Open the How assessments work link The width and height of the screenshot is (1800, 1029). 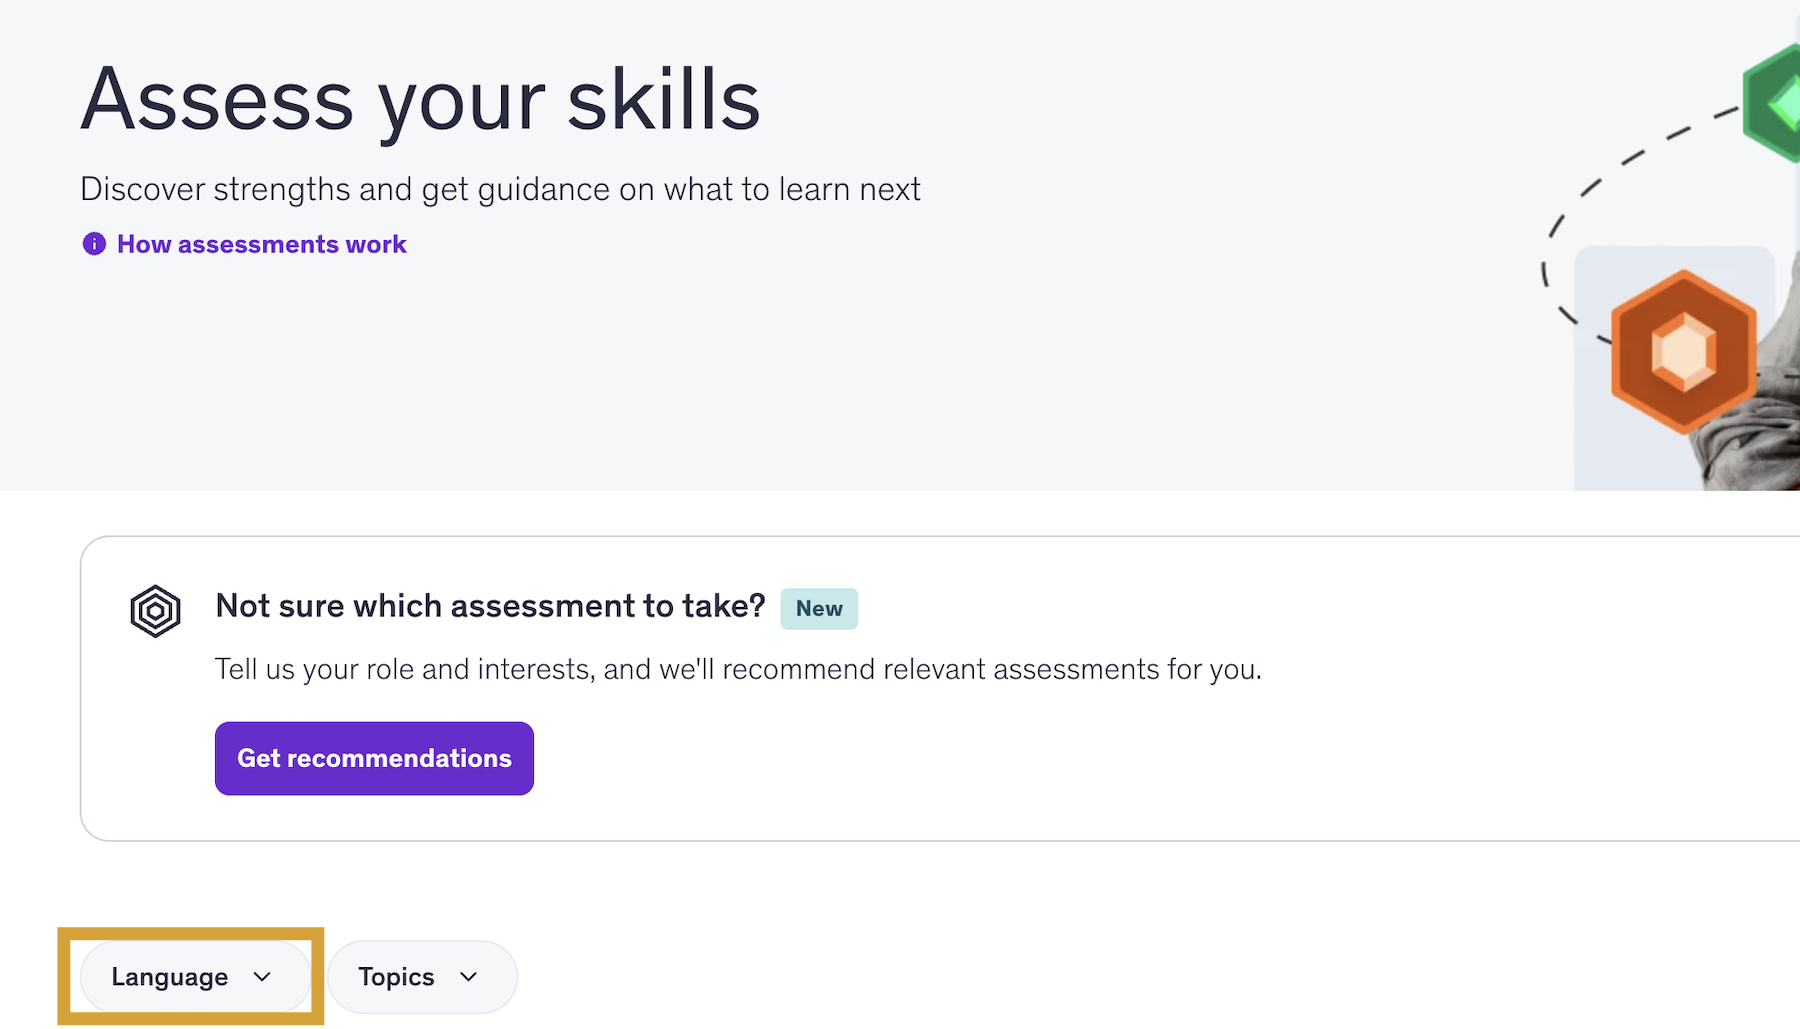point(261,244)
